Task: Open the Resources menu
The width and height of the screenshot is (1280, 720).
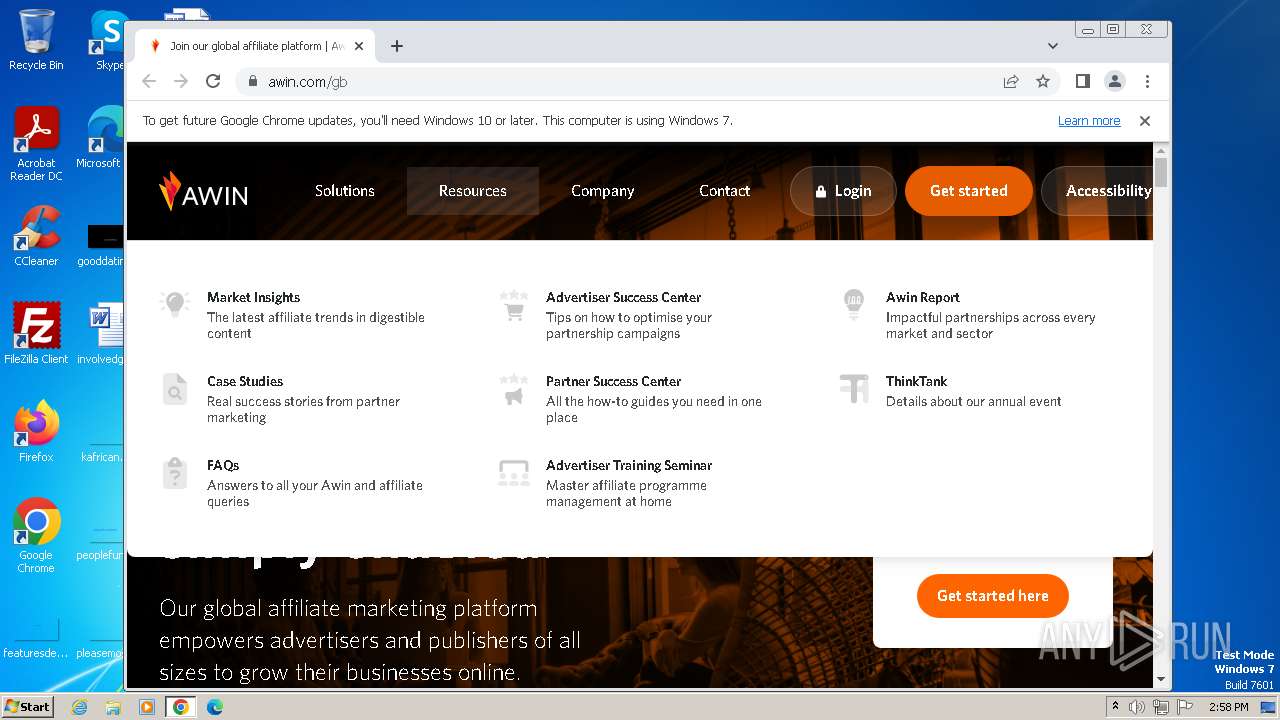Action: (x=473, y=191)
